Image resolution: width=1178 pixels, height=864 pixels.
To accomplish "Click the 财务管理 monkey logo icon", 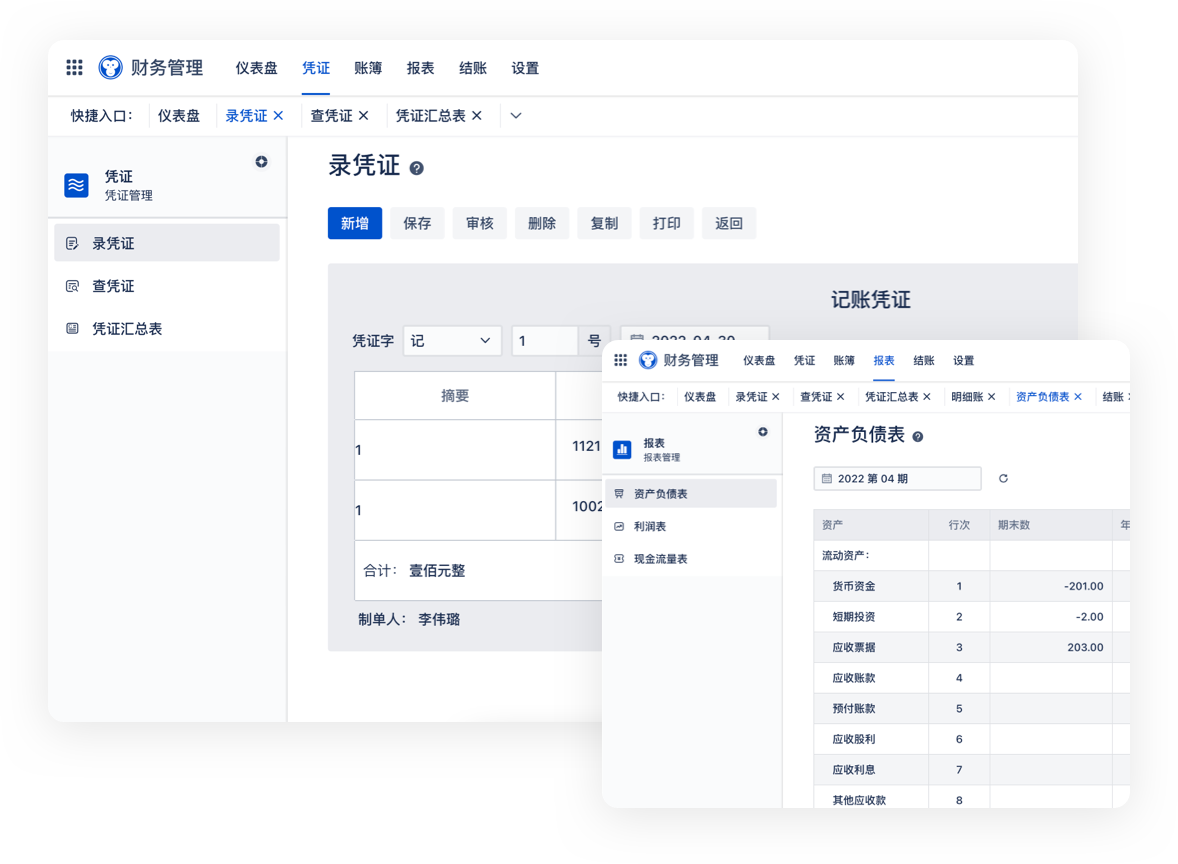I will click(x=110, y=68).
